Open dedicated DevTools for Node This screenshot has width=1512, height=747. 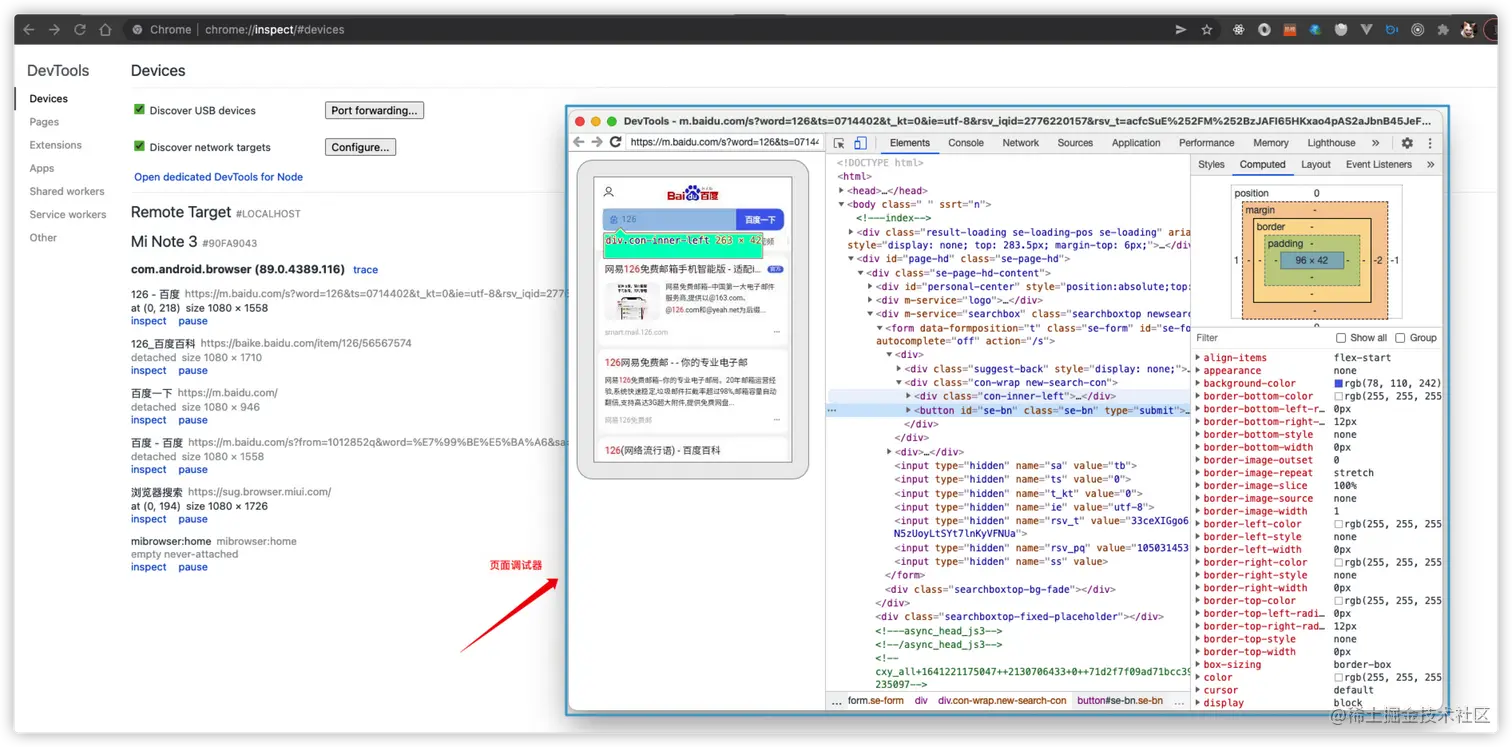click(218, 177)
